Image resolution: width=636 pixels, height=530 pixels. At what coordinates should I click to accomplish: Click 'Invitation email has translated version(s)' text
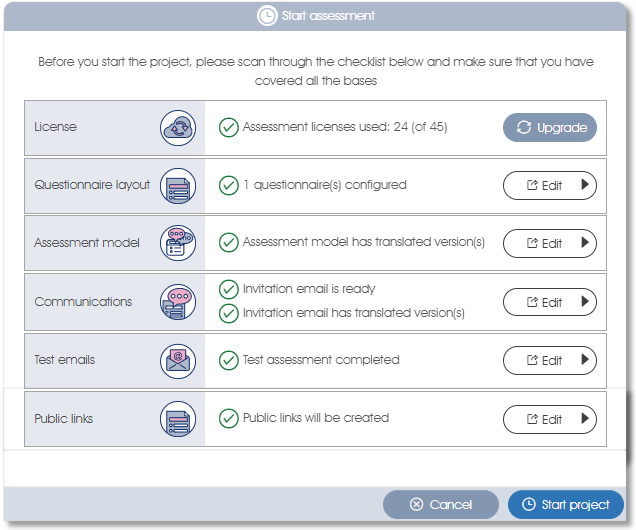pos(354,313)
